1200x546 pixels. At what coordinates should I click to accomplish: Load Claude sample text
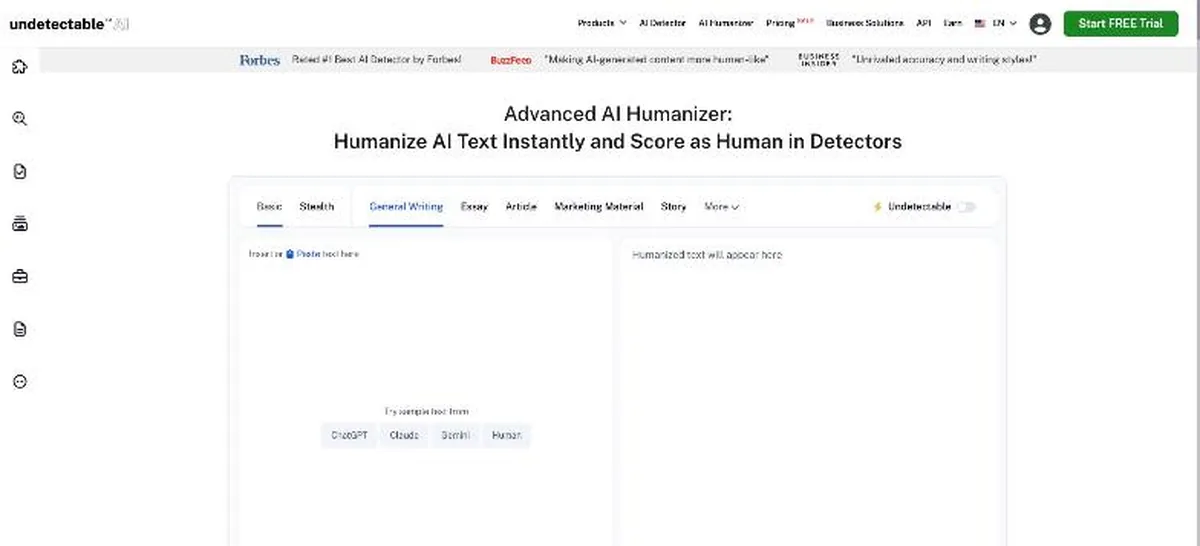click(404, 436)
